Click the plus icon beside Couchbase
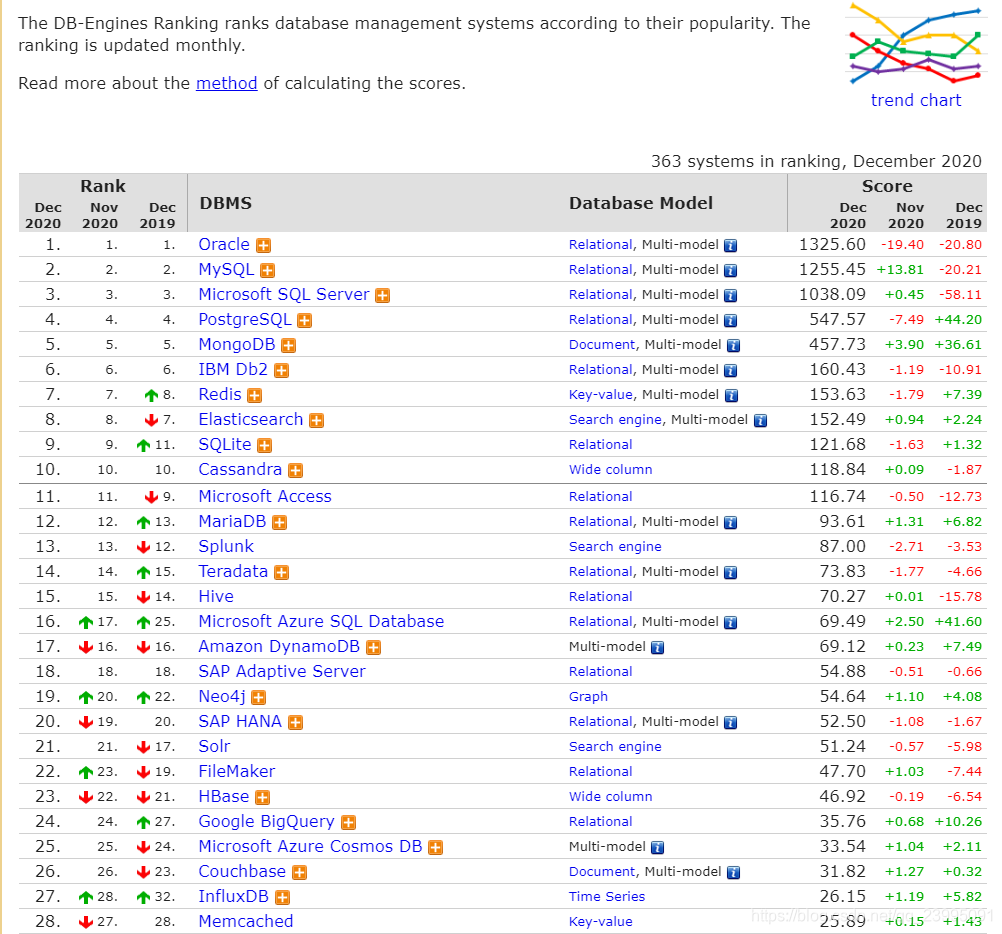The width and height of the screenshot is (1002, 934). point(300,872)
